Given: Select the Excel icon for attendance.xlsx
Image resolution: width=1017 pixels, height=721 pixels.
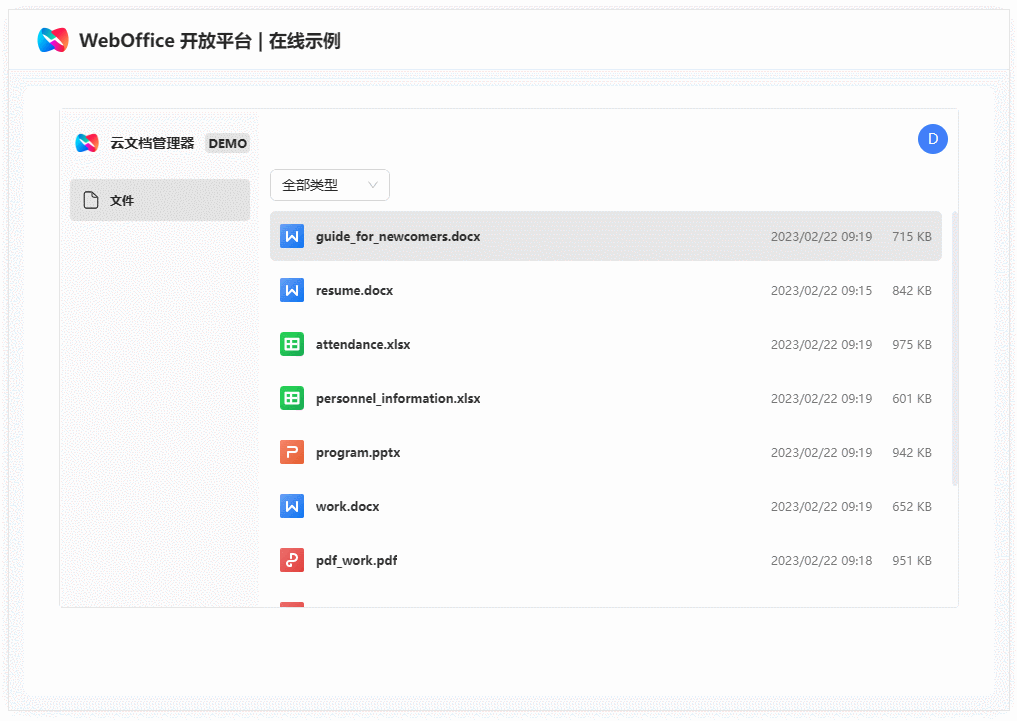Looking at the screenshot, I should pyautogui.click(x=291, y=344).
